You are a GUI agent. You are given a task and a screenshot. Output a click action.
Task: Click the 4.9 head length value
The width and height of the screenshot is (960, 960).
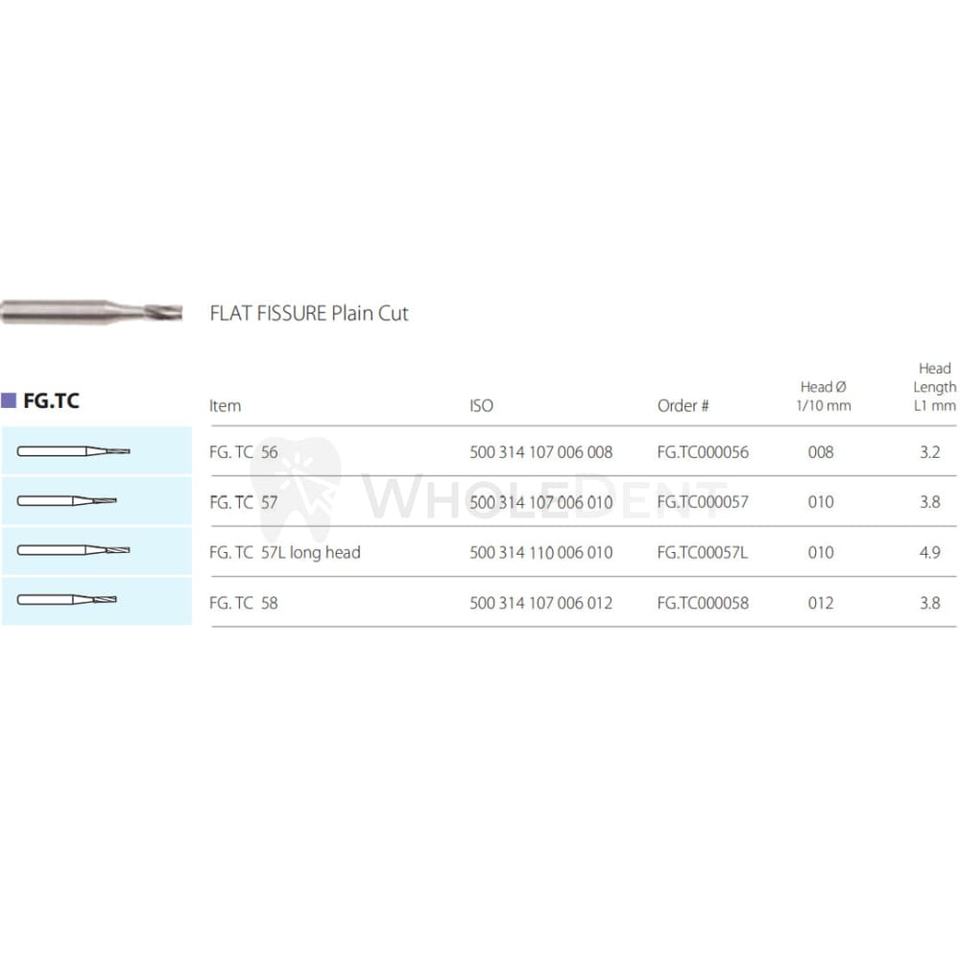pos(930,552)
